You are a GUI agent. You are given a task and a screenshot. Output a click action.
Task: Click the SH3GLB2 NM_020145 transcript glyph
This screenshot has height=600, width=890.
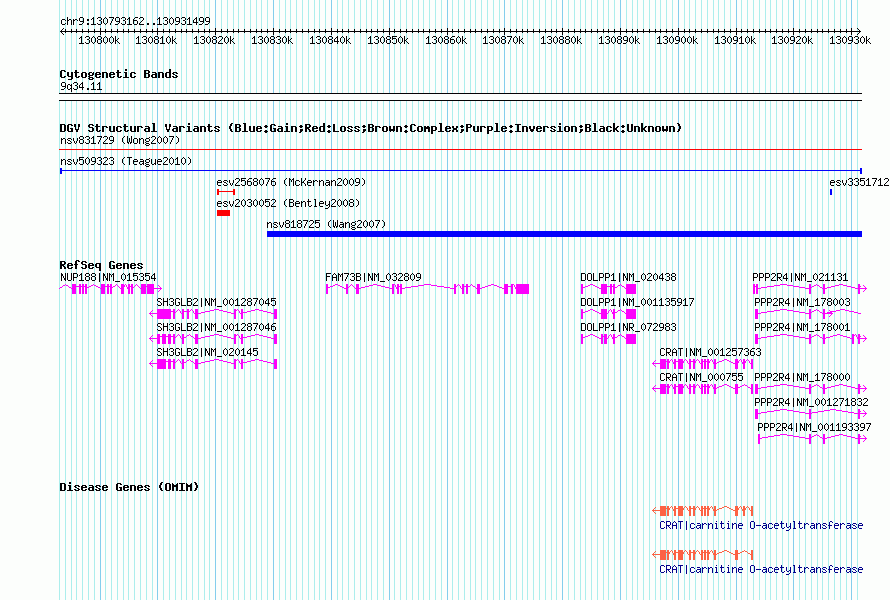pyautogui.click(x=213, y=364)
